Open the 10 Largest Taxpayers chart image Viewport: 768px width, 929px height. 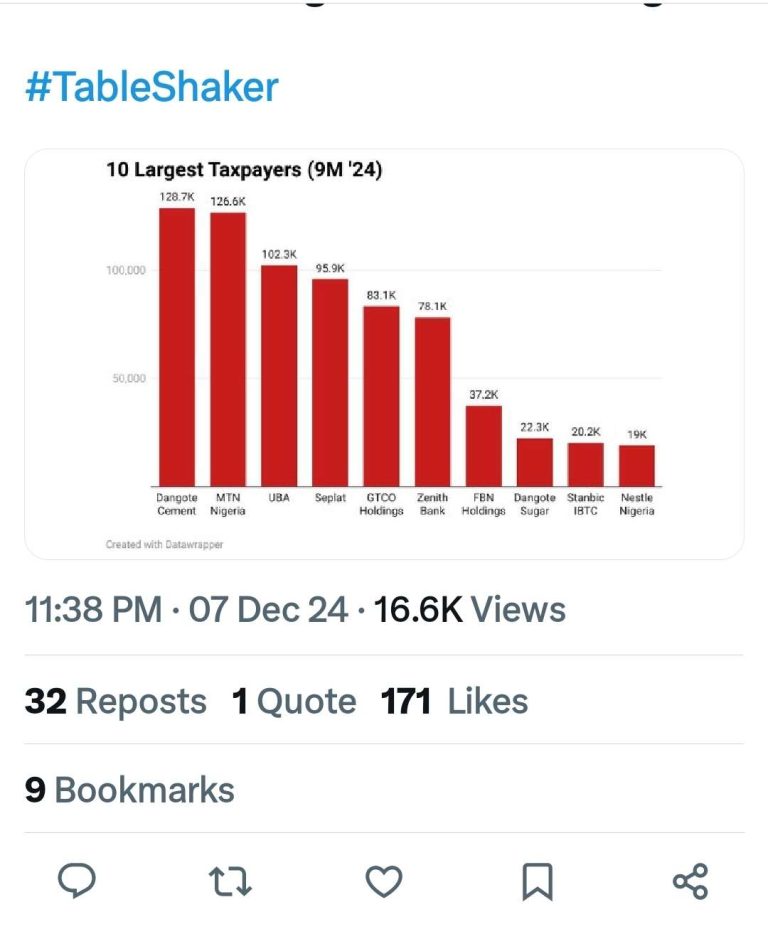click(x=384, y=353)
